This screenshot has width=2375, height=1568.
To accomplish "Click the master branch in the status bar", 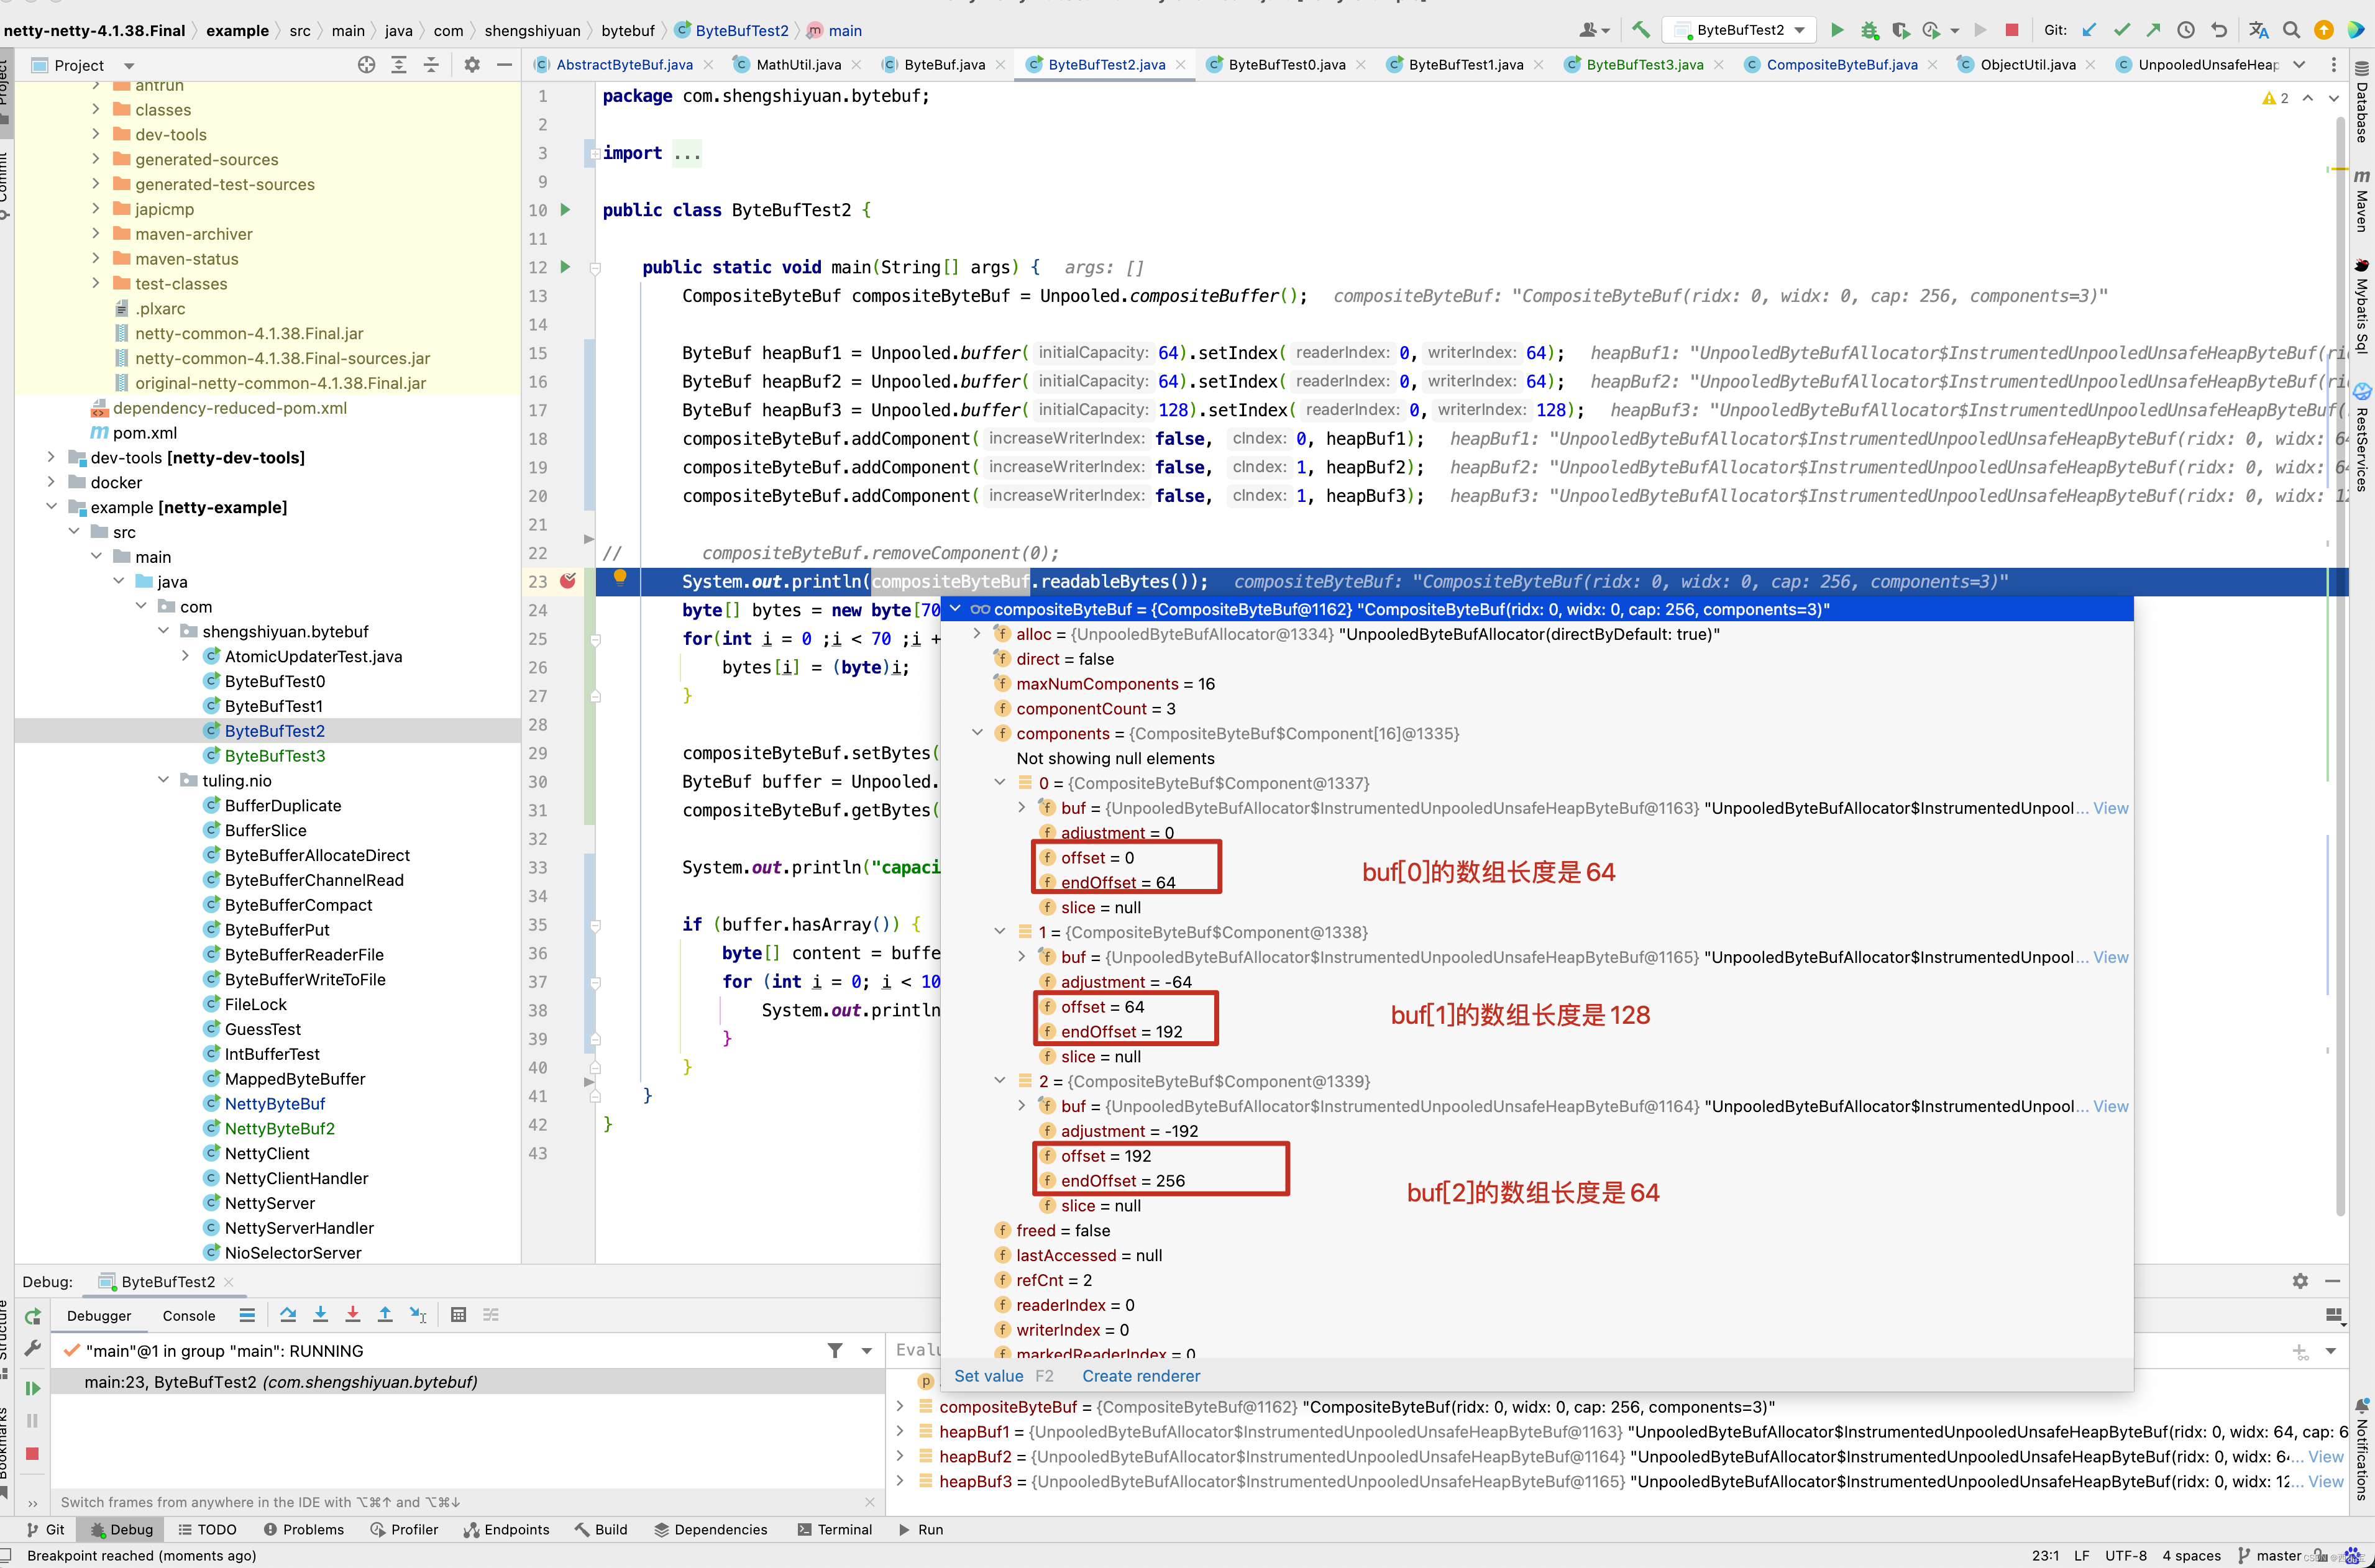I will [x=2271, y=1555].
